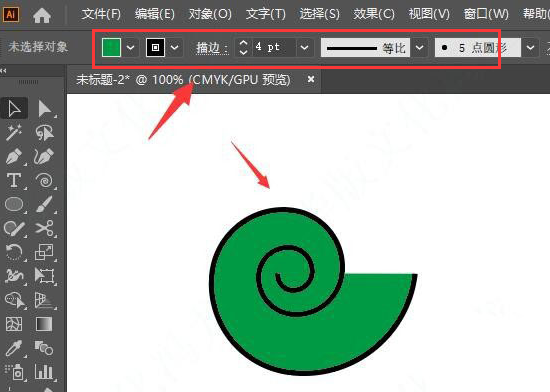The height and width of the screenshot is (392, 550).
Task: Select the Scale tool
Action: pyautogui.click(x=45, y=252)
